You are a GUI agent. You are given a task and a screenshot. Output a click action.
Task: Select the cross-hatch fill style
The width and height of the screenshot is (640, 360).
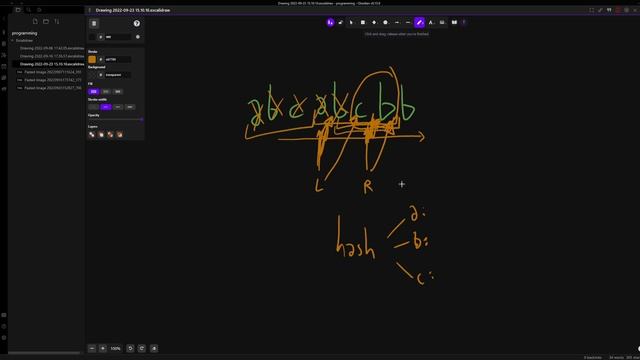(106, 91)
